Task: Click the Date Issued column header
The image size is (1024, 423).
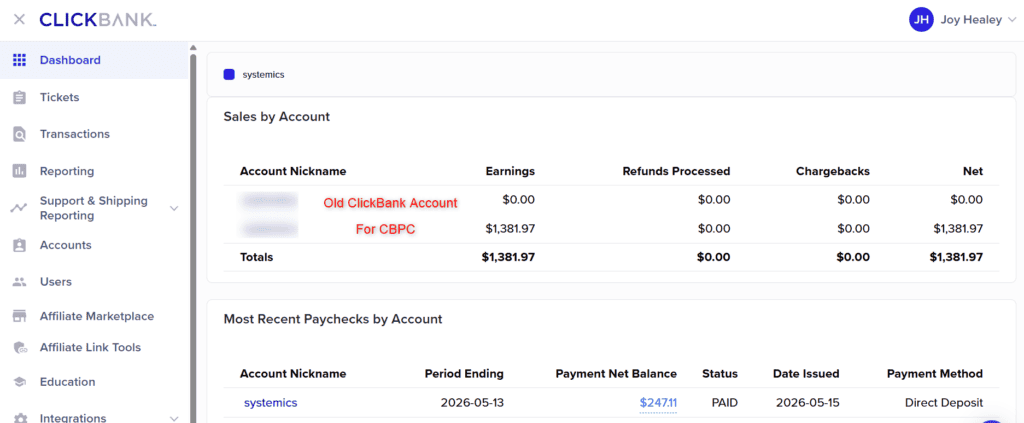Action: (x=806, y=374)
